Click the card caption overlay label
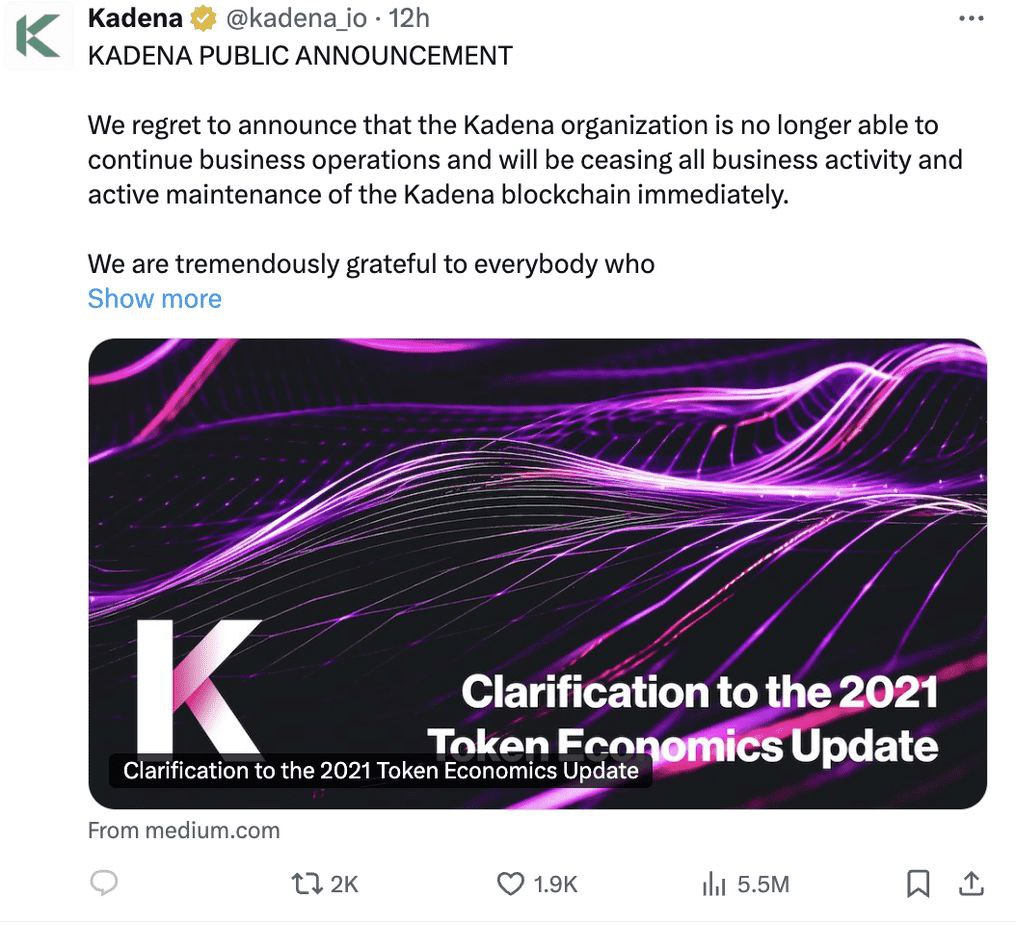 [380, 770]
